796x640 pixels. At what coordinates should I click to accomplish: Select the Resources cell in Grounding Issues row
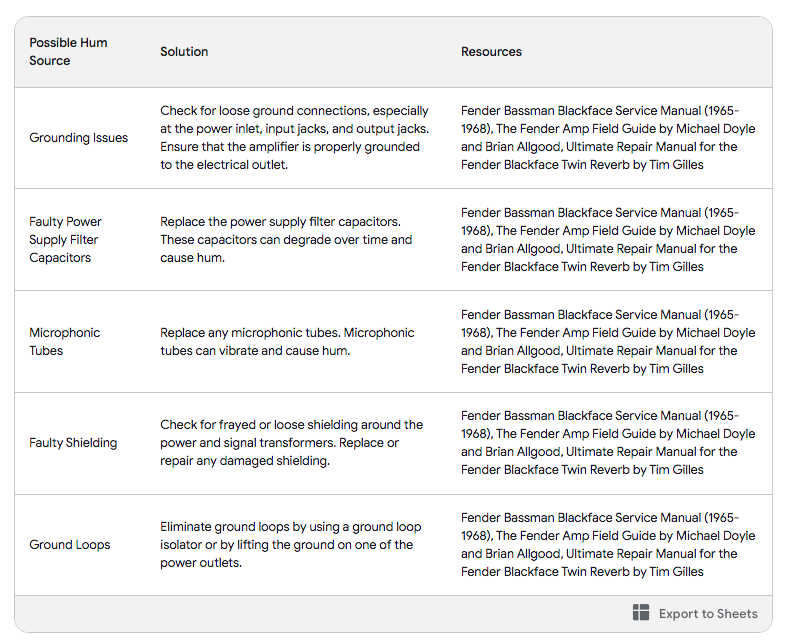[x=608, y=138]
